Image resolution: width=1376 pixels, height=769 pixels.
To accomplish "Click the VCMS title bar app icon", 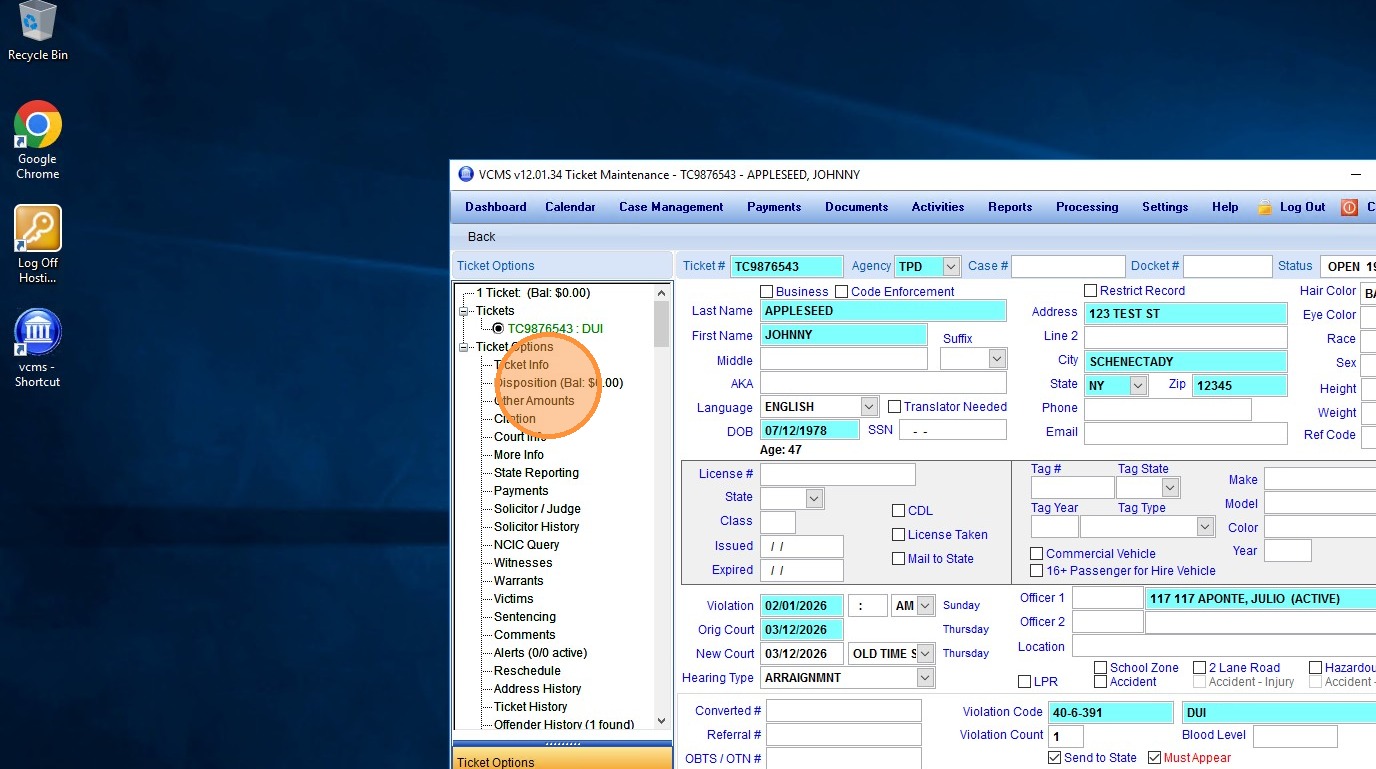I will point(466,174).
